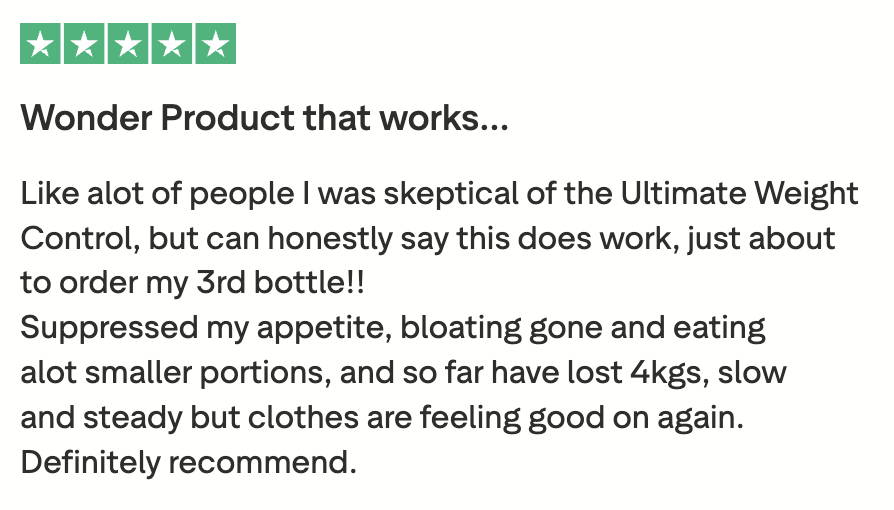Click the '4kgs,' weight loss text

[x=669, y=373]
